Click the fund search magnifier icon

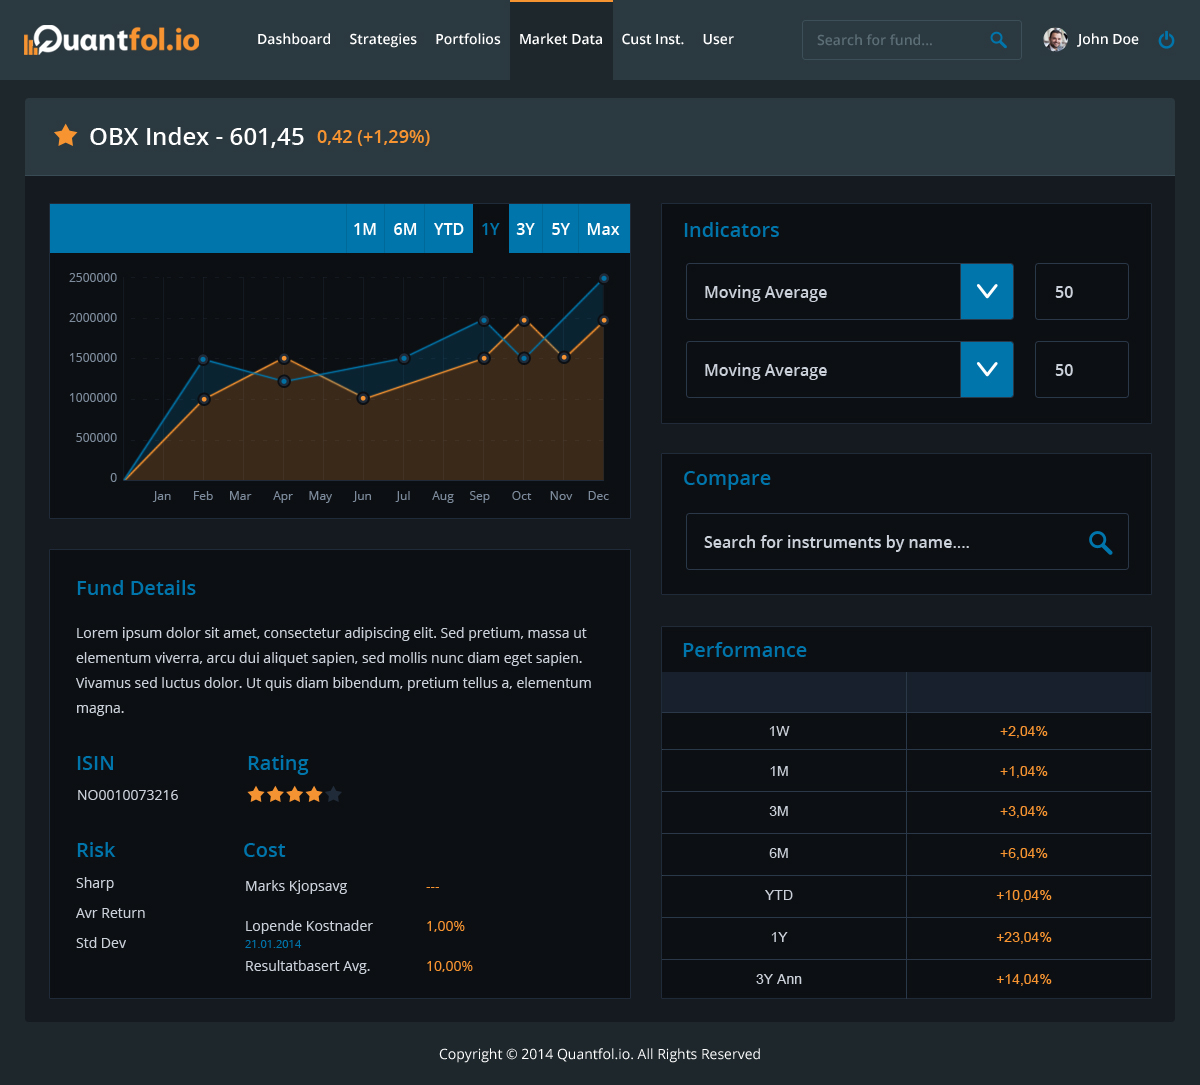coord(998,40)
